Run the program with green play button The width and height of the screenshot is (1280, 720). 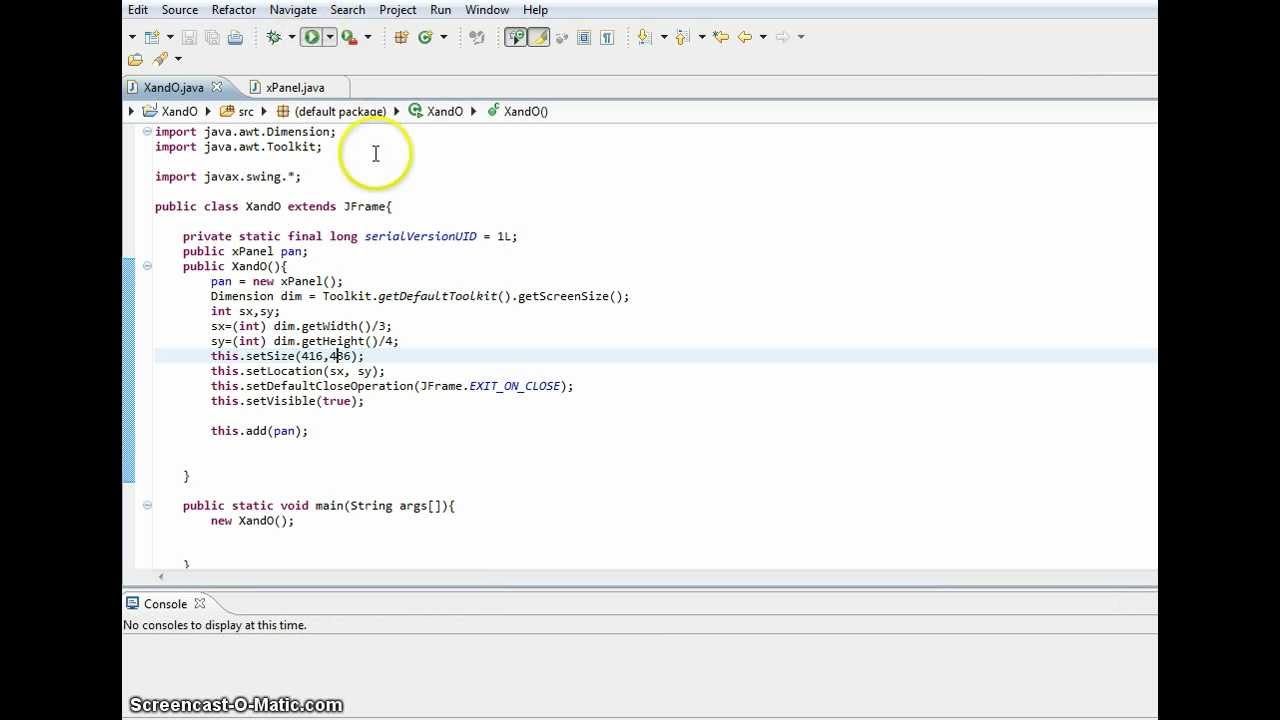pos(311,37)
